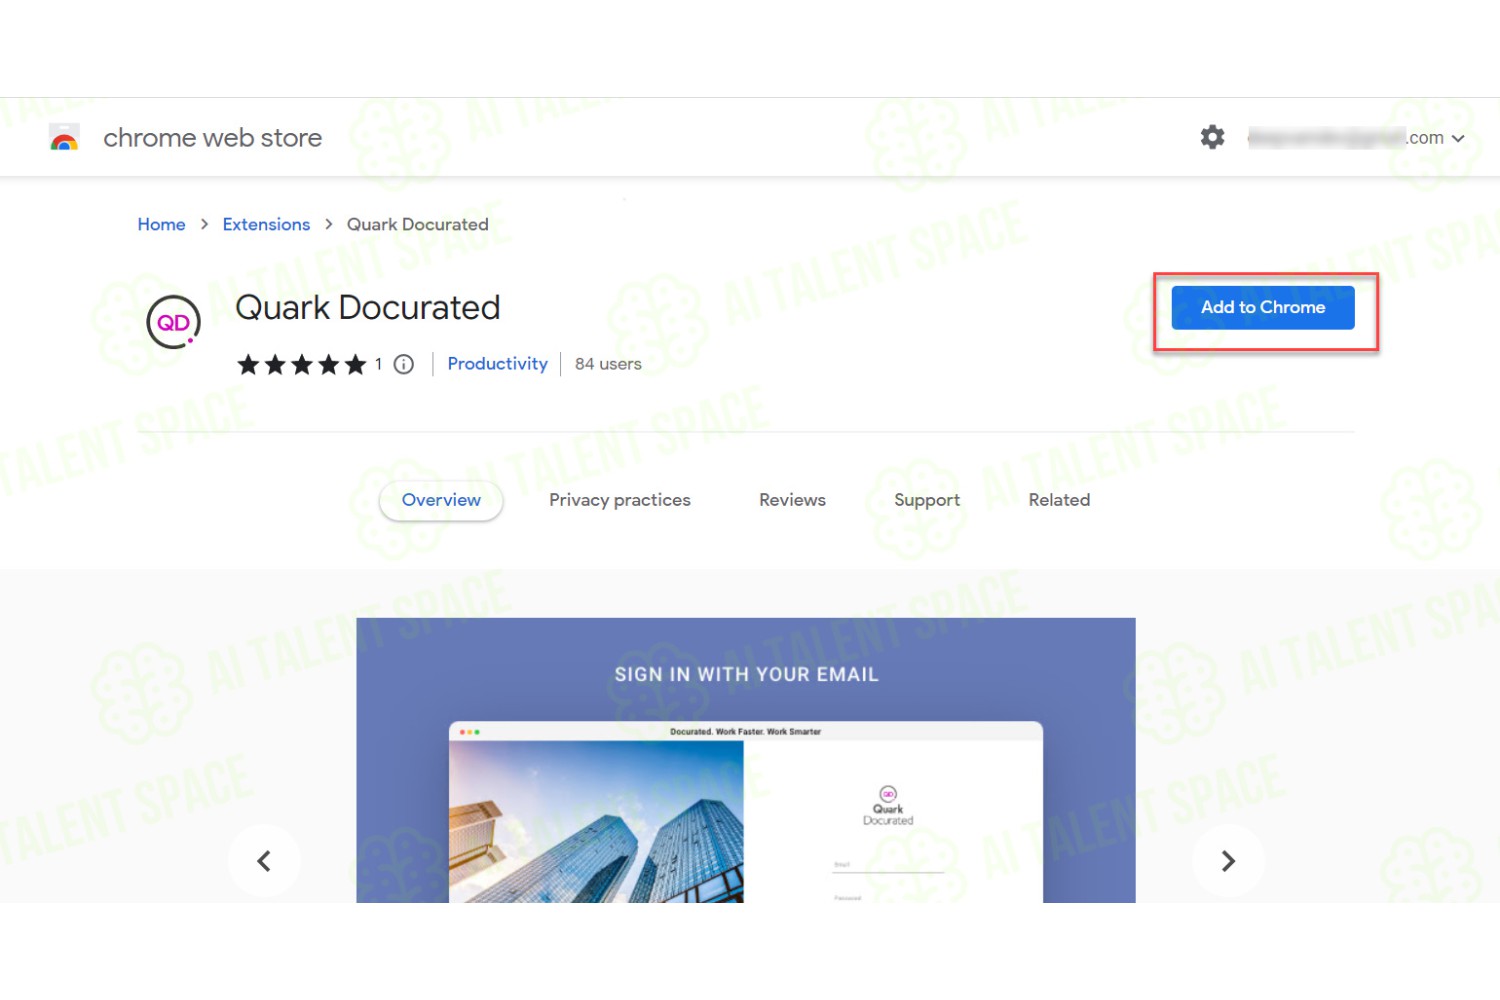The height and width of the screenshot is (1000, 1500).
Task: Click the chrome web store title text
Action: pyautogui.click(x=212, y=138)
